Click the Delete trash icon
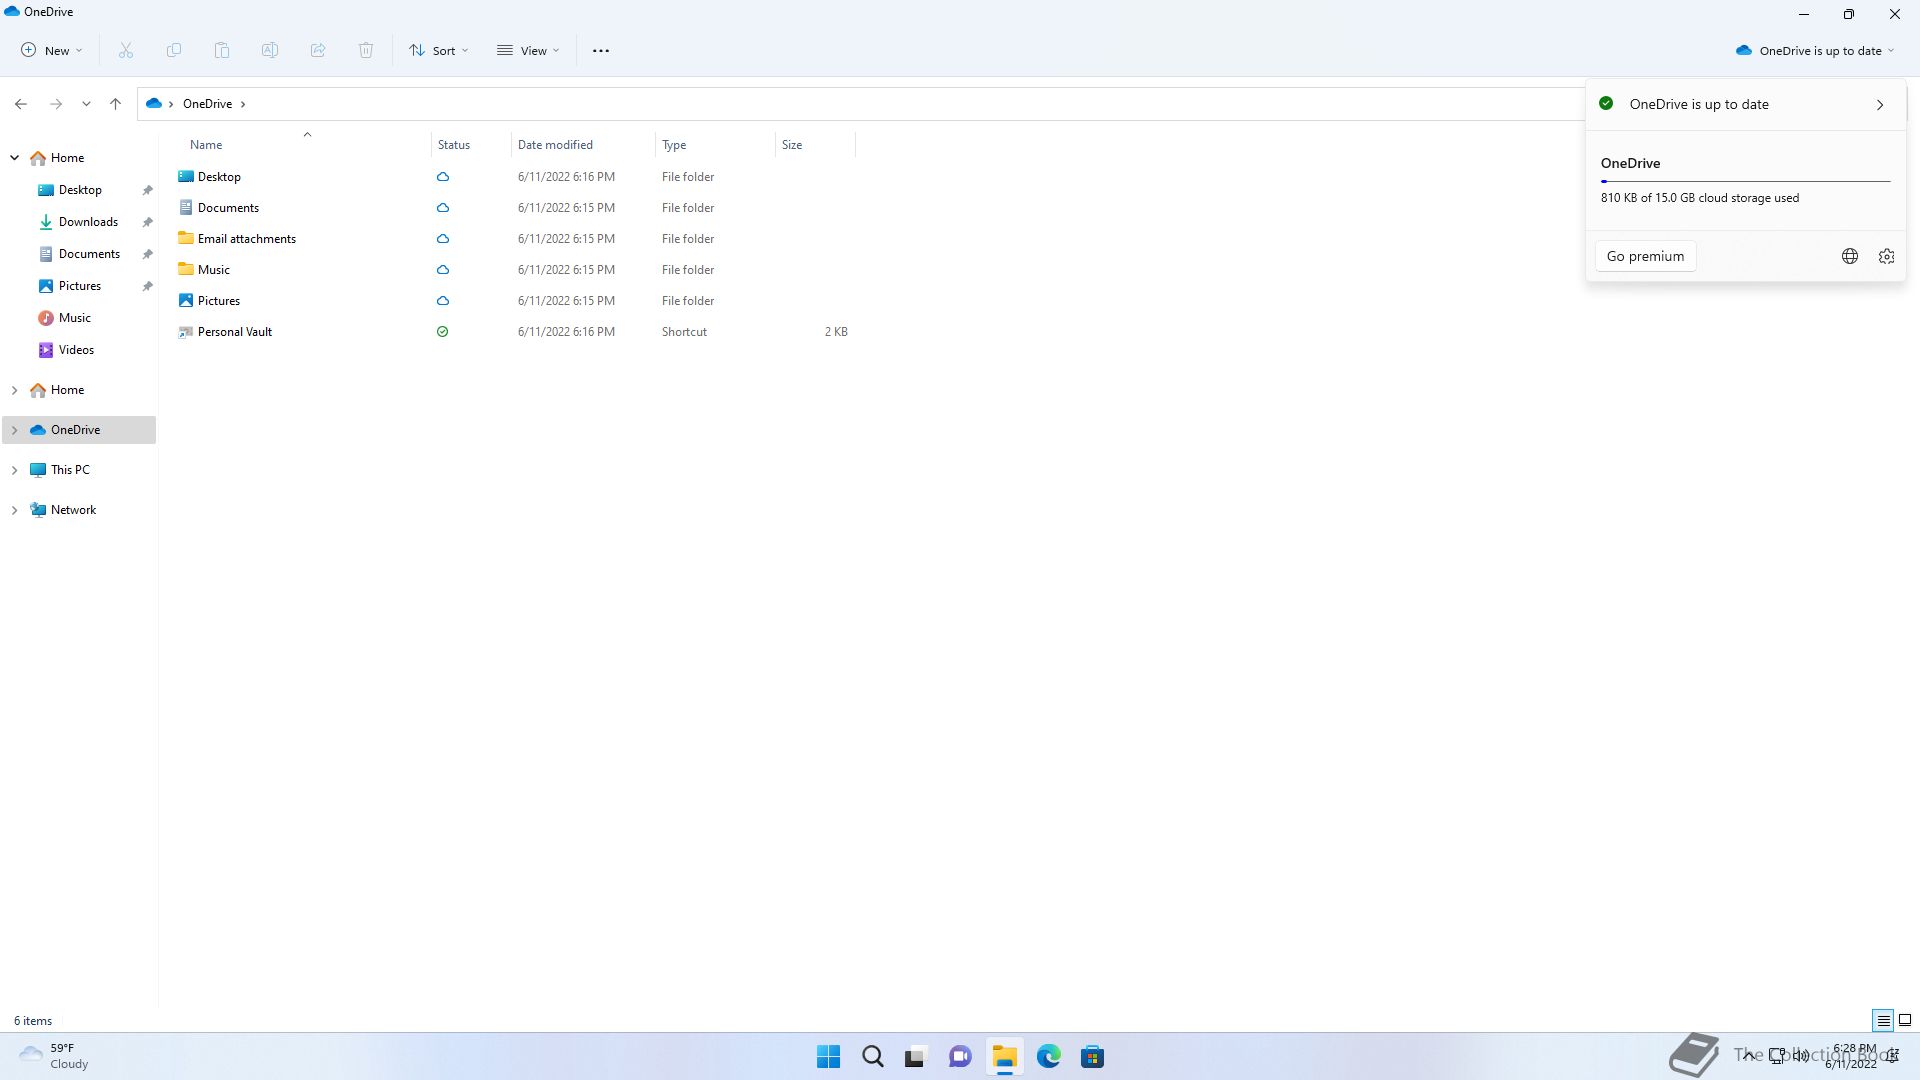 [x=366, y=50]
